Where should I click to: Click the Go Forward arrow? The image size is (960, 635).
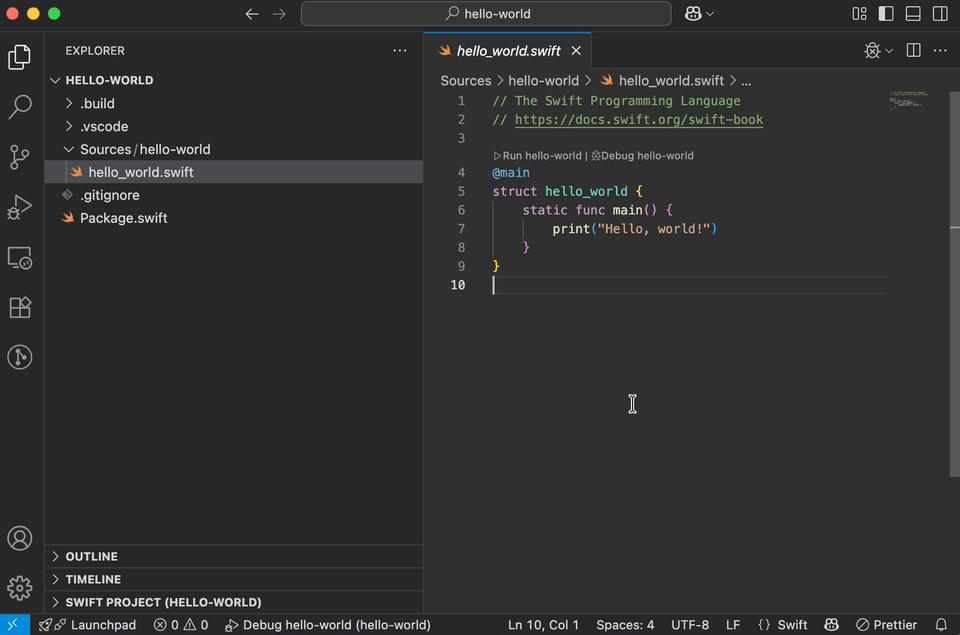[x=279, y=13]
